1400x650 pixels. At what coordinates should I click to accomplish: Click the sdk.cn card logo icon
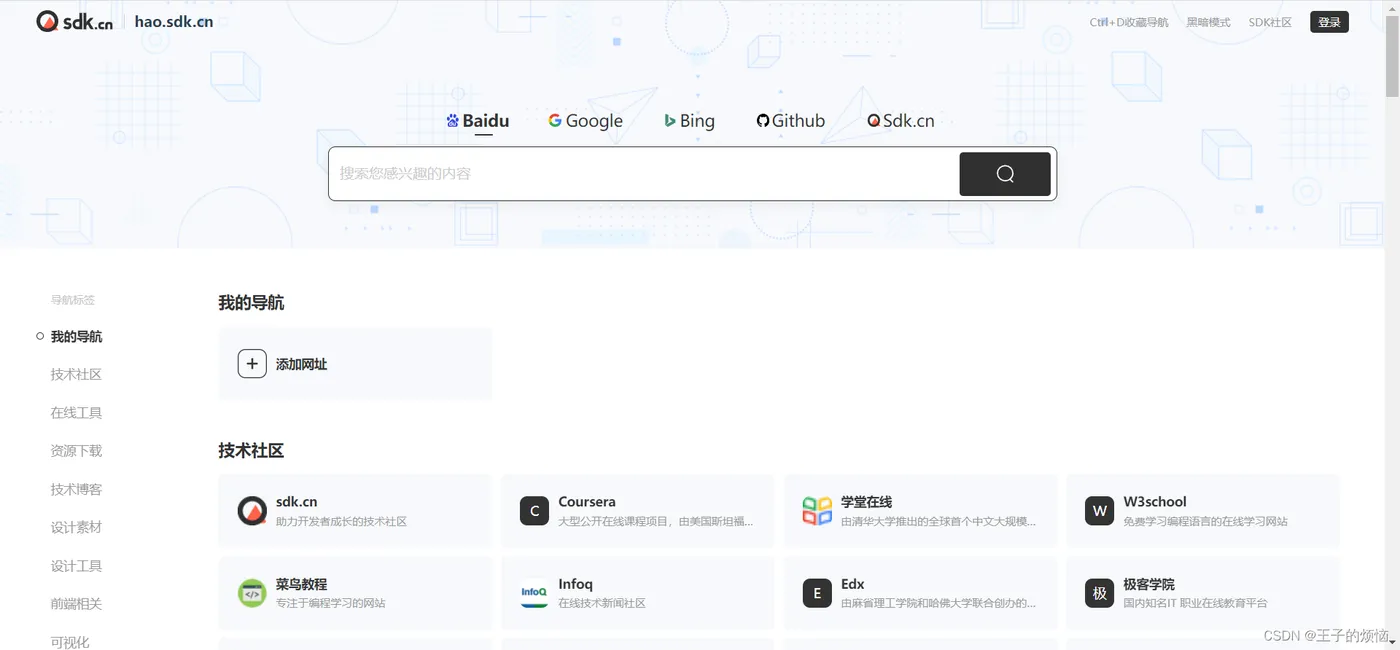(252, 511)
